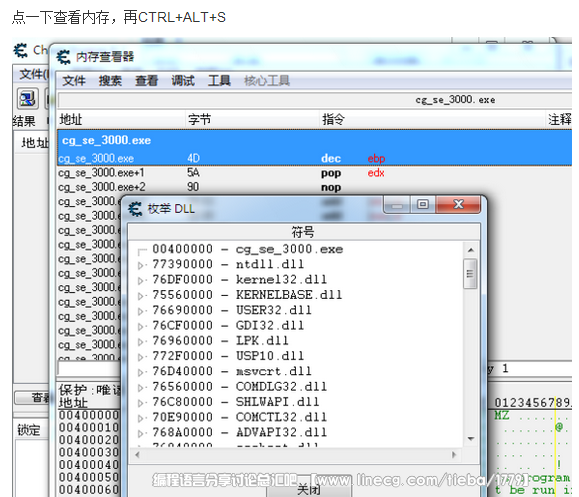This screenshot has width=579, height=497.
Task: Maximize the Enumerate DLL dialog
Action: pos(423,204)
